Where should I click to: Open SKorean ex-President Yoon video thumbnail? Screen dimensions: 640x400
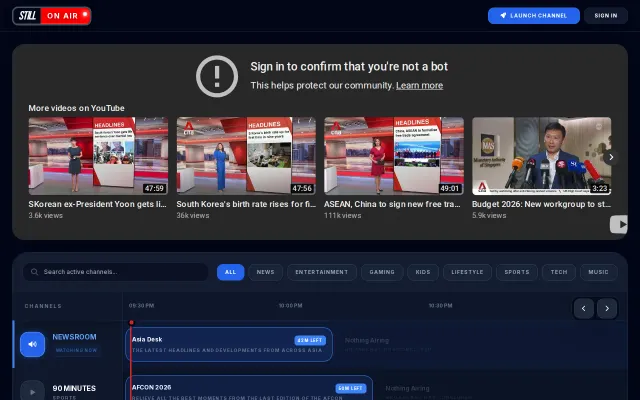(98, 156)
